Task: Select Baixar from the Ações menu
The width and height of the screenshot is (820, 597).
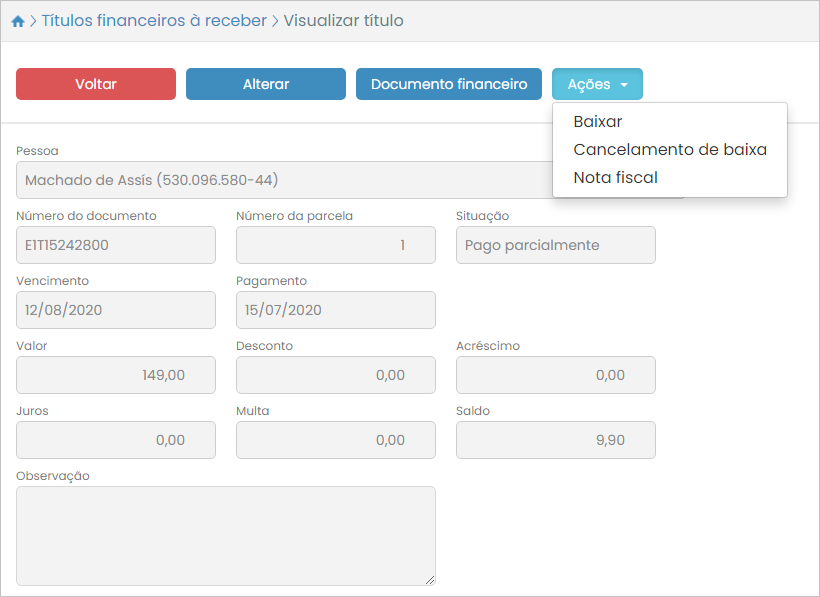Action: pyautogui.click(x=598, y=122)
